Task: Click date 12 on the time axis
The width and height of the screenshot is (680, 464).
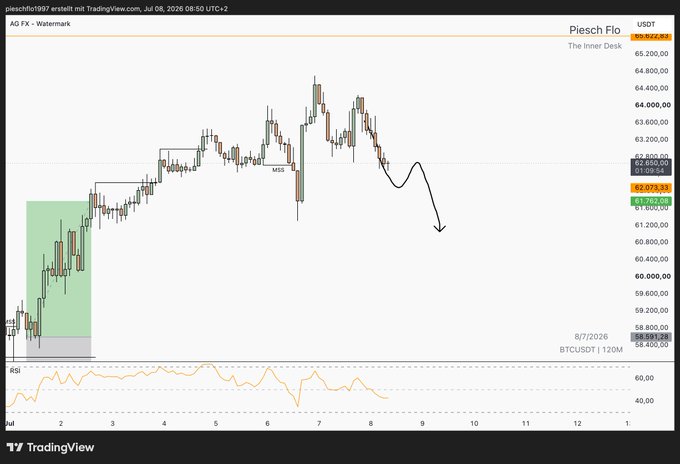Action: 577,423
